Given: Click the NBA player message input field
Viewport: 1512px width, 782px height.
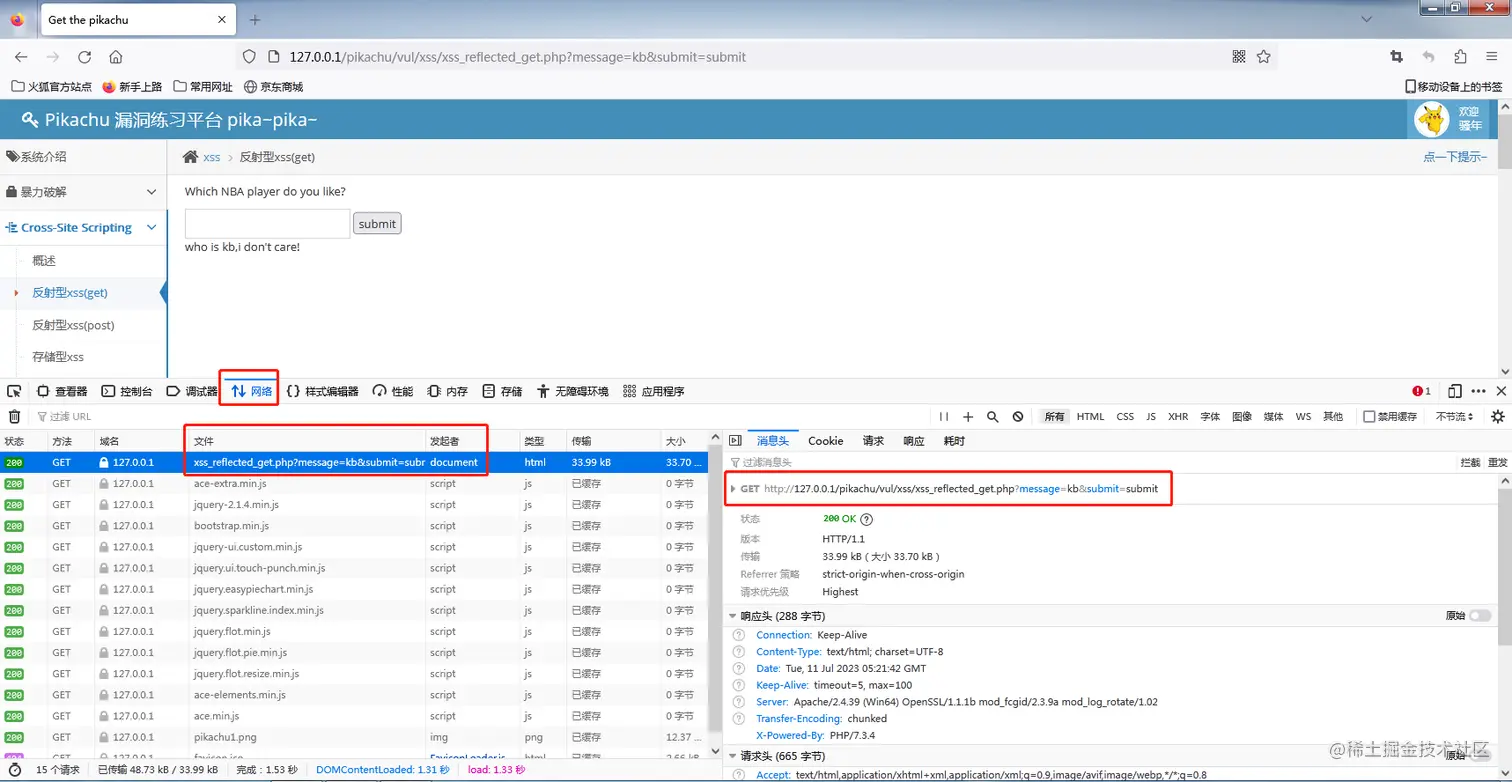Looking at the screenshot, I should click(x=267, y=224).
